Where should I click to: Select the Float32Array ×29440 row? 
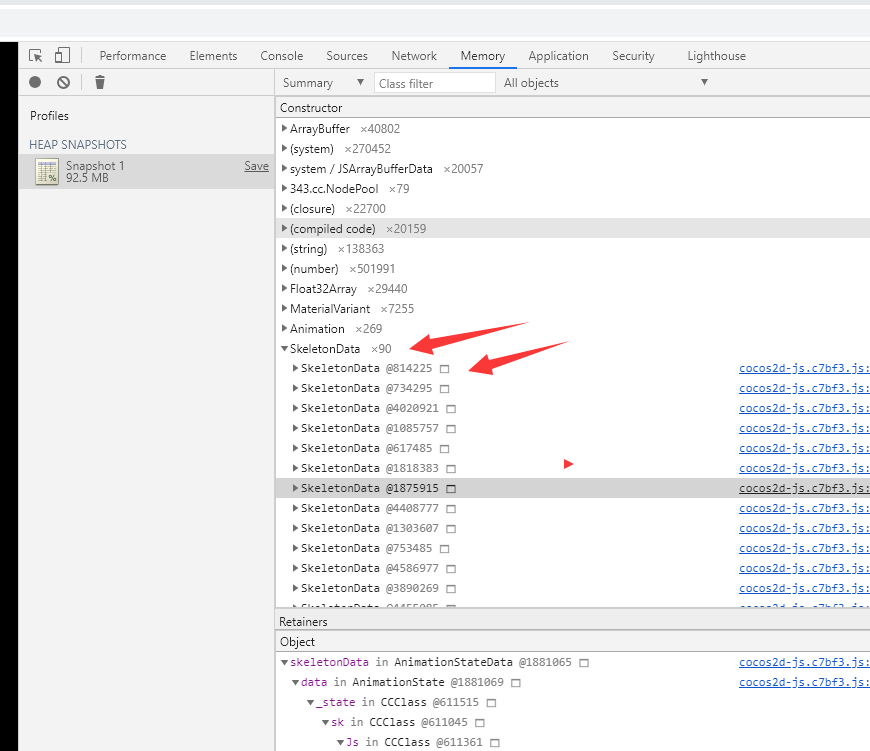(x=573, y=288)
